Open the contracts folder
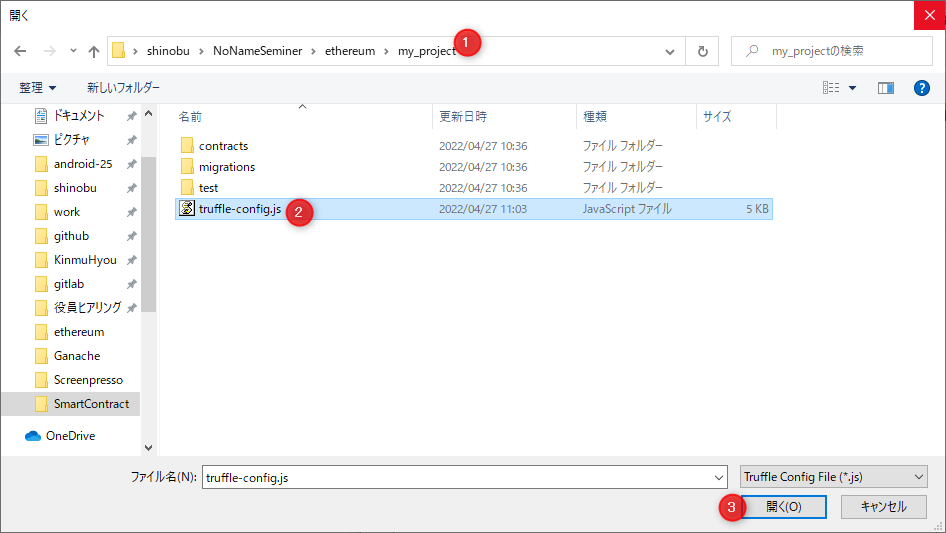This screenshot has width=946, height=533. [223, 146]
